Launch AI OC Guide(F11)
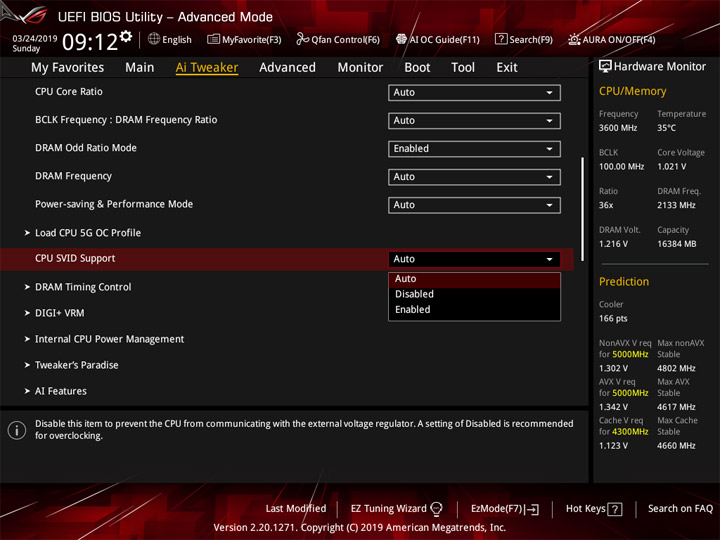720x540 pixels. (x=438, y=39)
